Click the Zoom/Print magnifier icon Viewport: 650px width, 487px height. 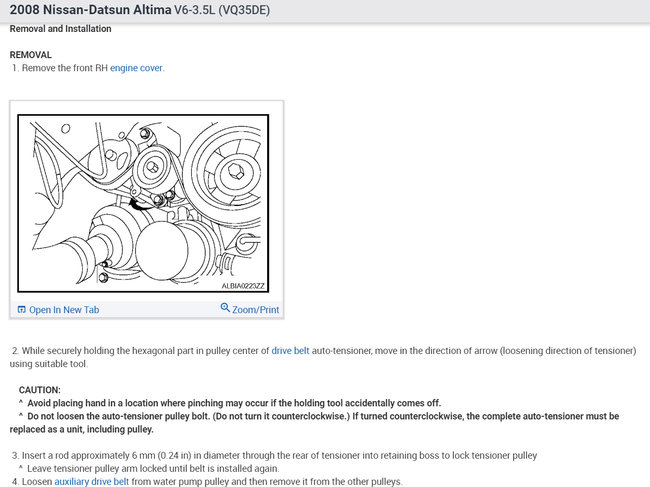point(225,308)
